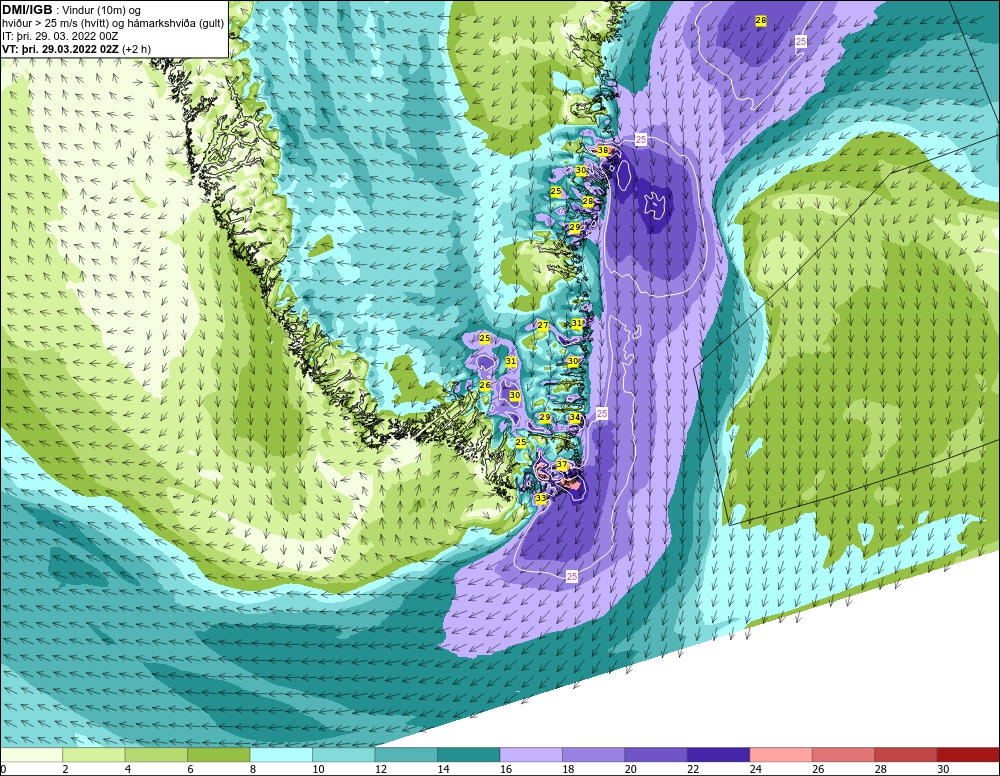This screenshot has width=1000, height=776.
Task: Click the yellow gust label 34
Action: (x=575, y=418)
